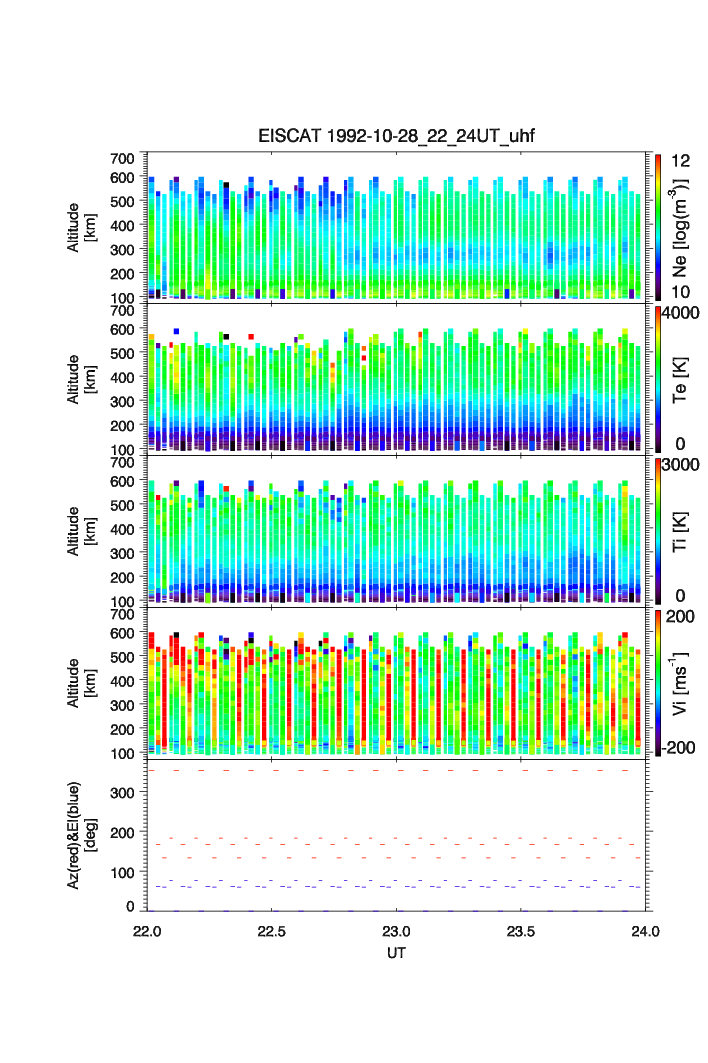Click the 0 tick in the azimuth/elevation panel
Image resolution: width=708 pixels, height=1063 pixels.
pyautogui.click(x=130, y=906)
